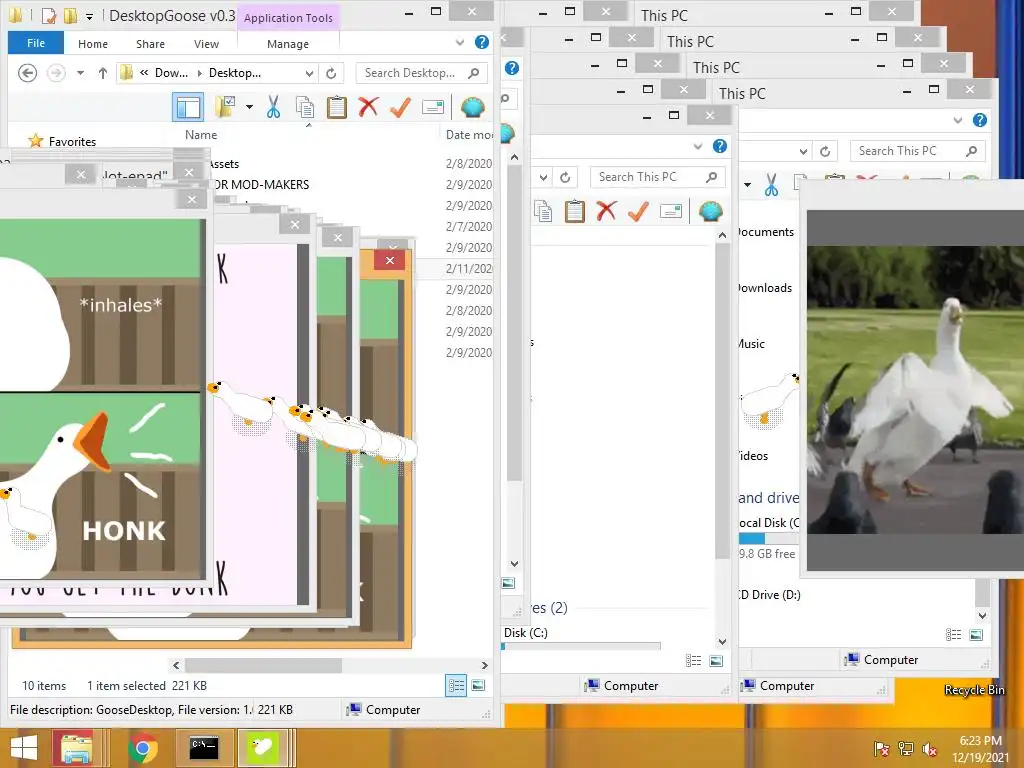1024x768 pixels.
Task: Select the Music folder in This PC
Action: pos(752,344)
